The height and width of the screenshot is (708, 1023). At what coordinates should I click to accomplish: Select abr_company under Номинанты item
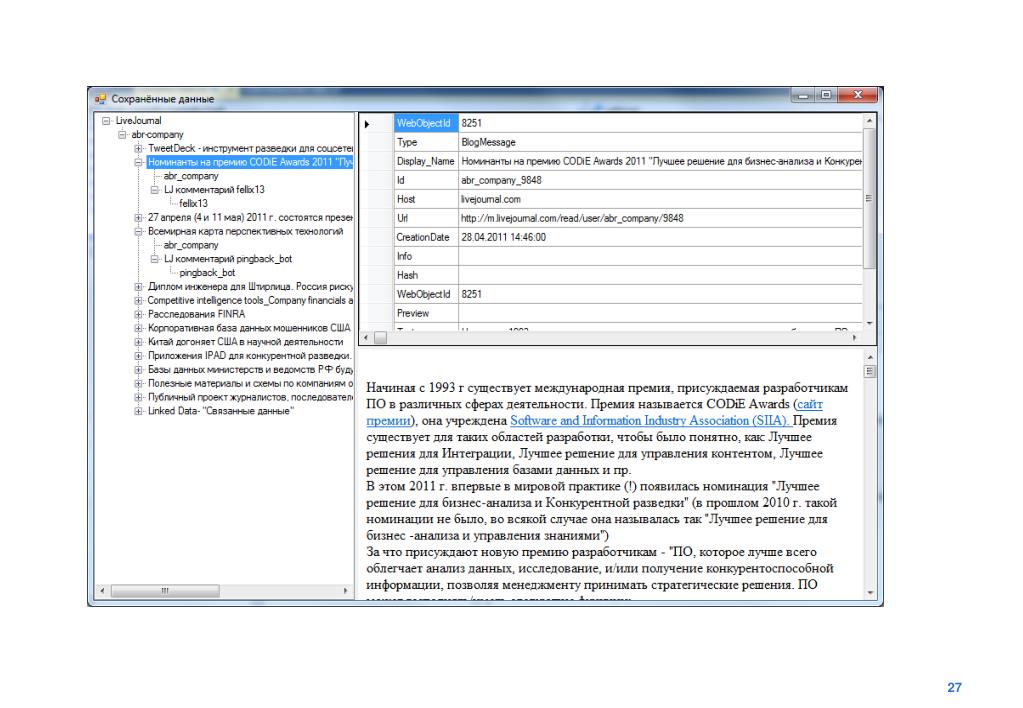pos(191,176)
